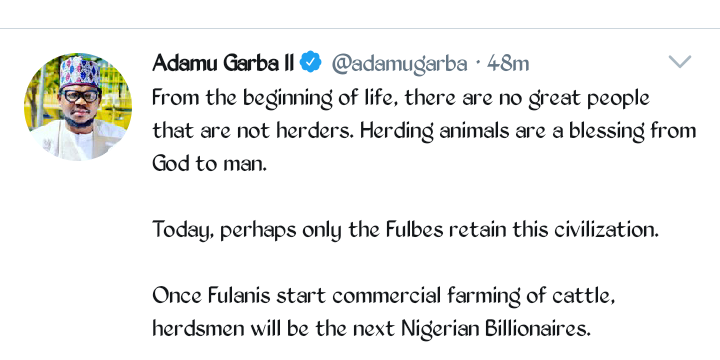Click the empty area below the avatar
This screenshot has width=720, height=360.
click(78, 257)
